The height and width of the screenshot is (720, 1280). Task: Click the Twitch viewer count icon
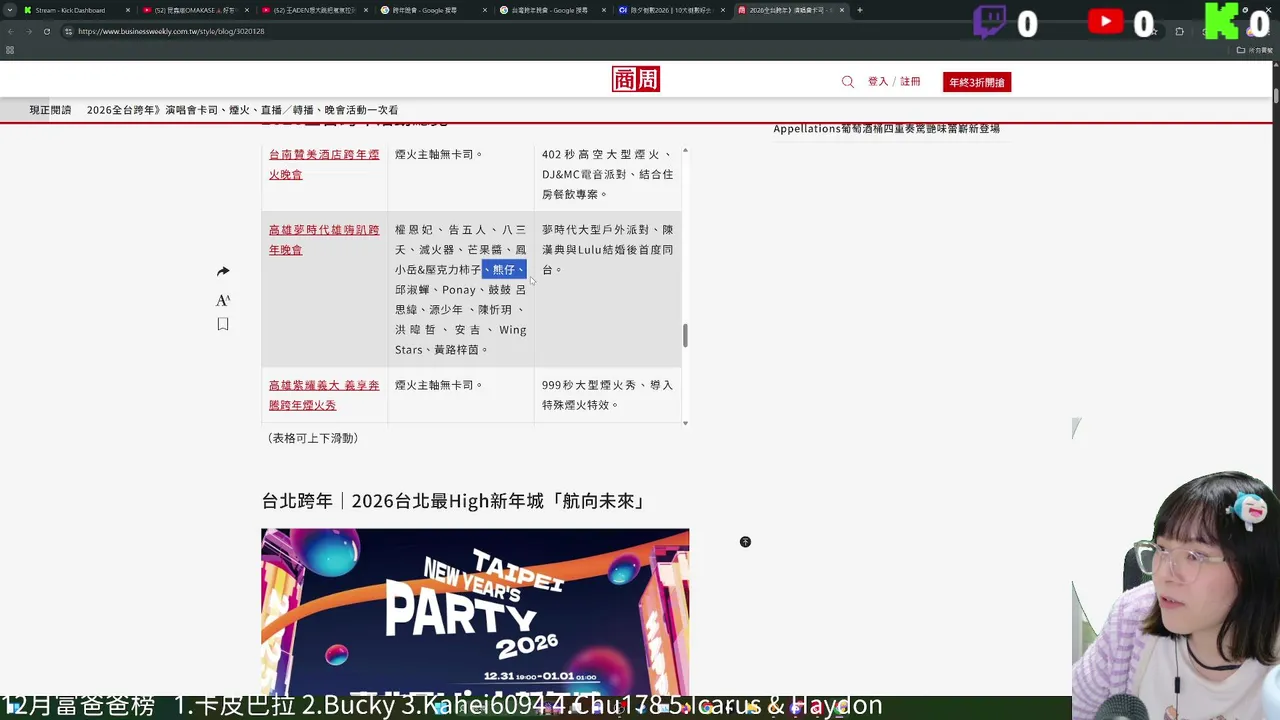tap(989, 22)
